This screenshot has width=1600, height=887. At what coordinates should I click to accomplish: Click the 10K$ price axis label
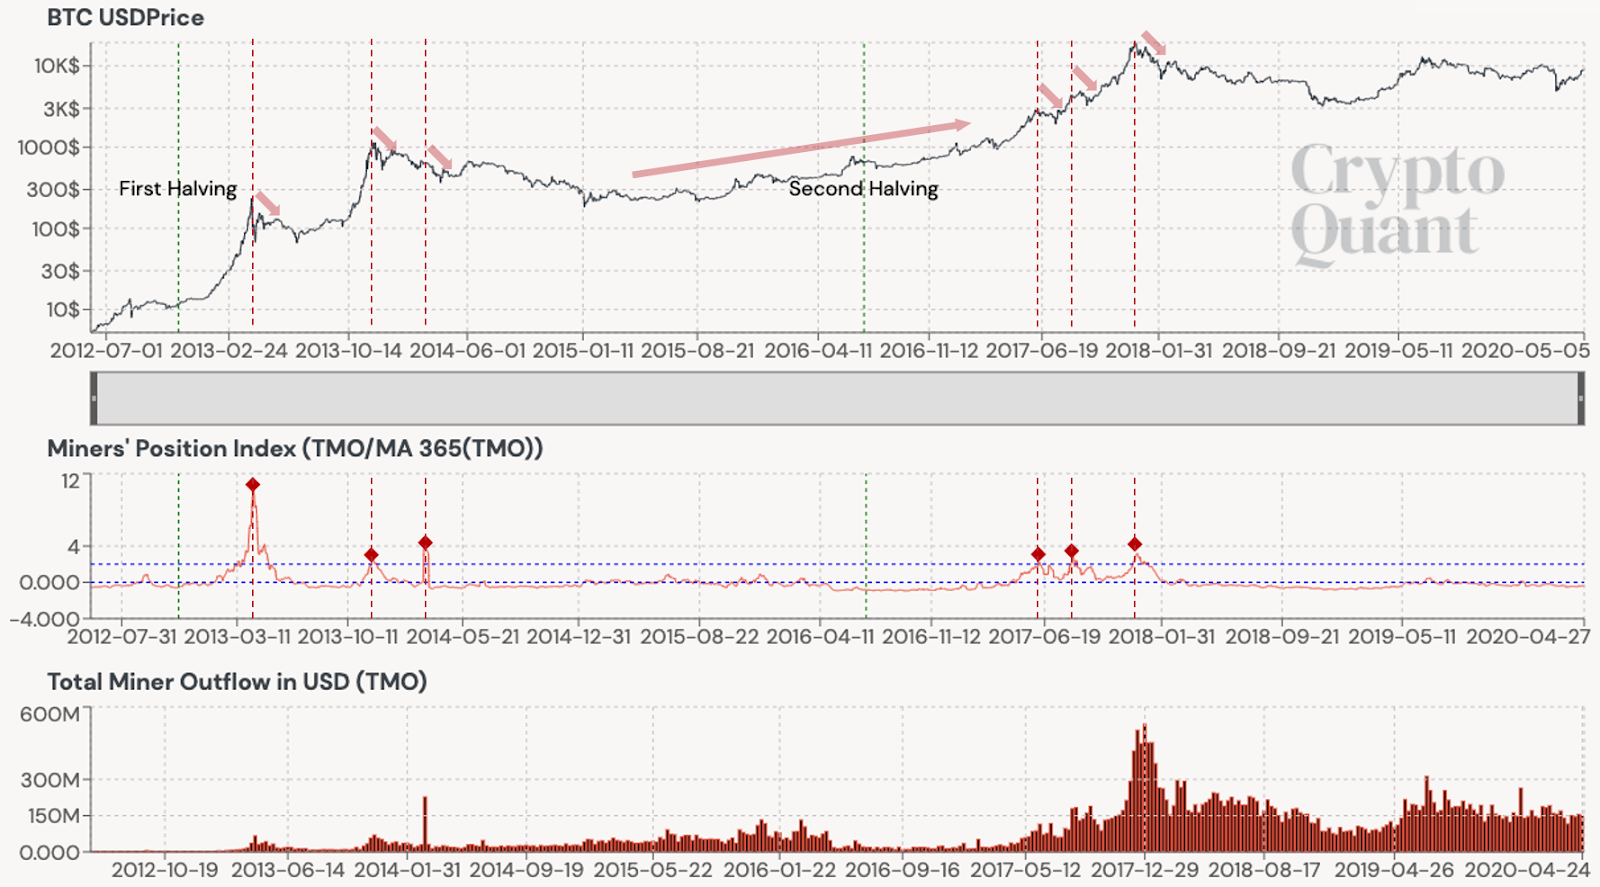56,66
